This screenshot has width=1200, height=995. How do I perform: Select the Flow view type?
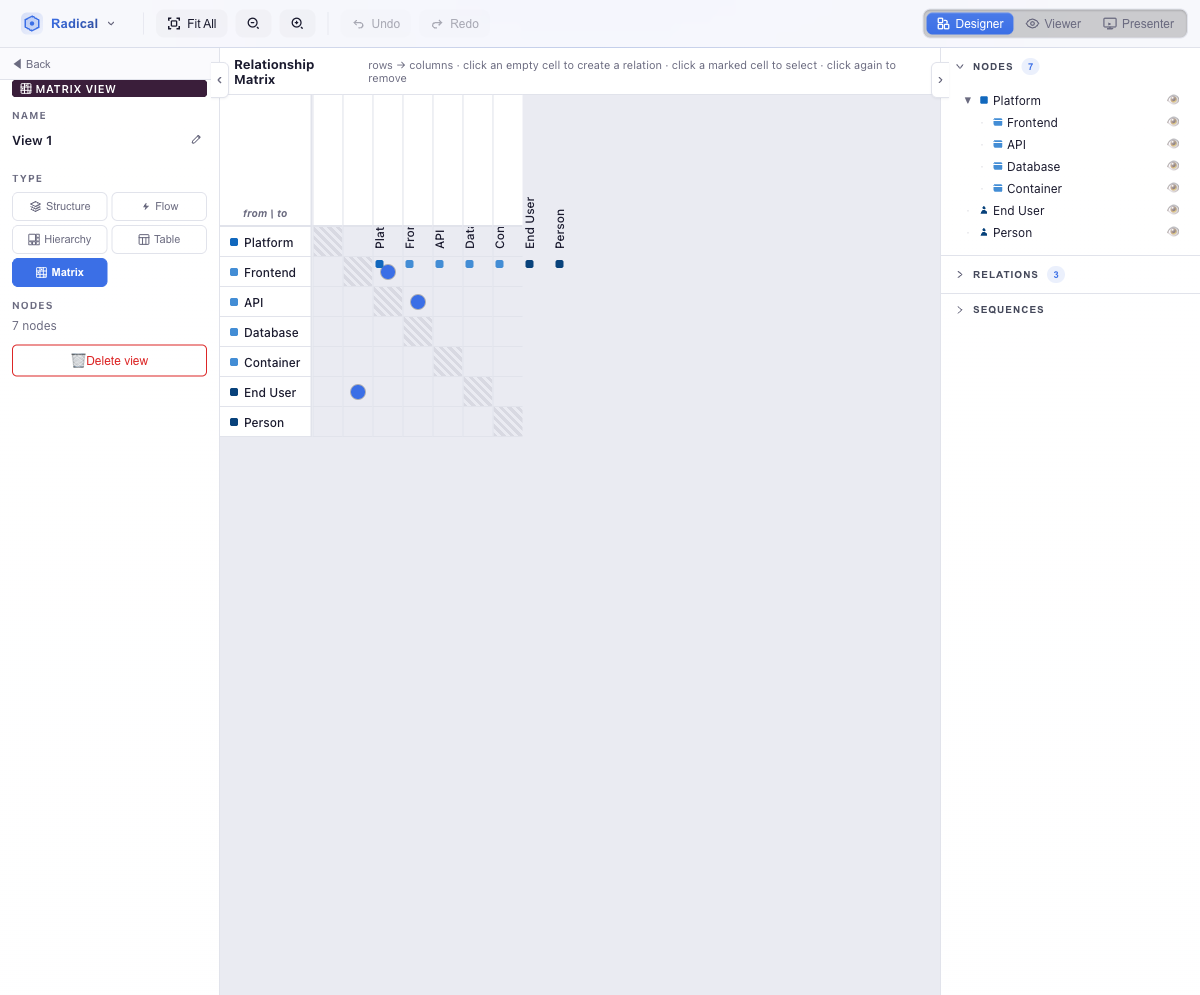pyautogui.click(x=159, y=206)
